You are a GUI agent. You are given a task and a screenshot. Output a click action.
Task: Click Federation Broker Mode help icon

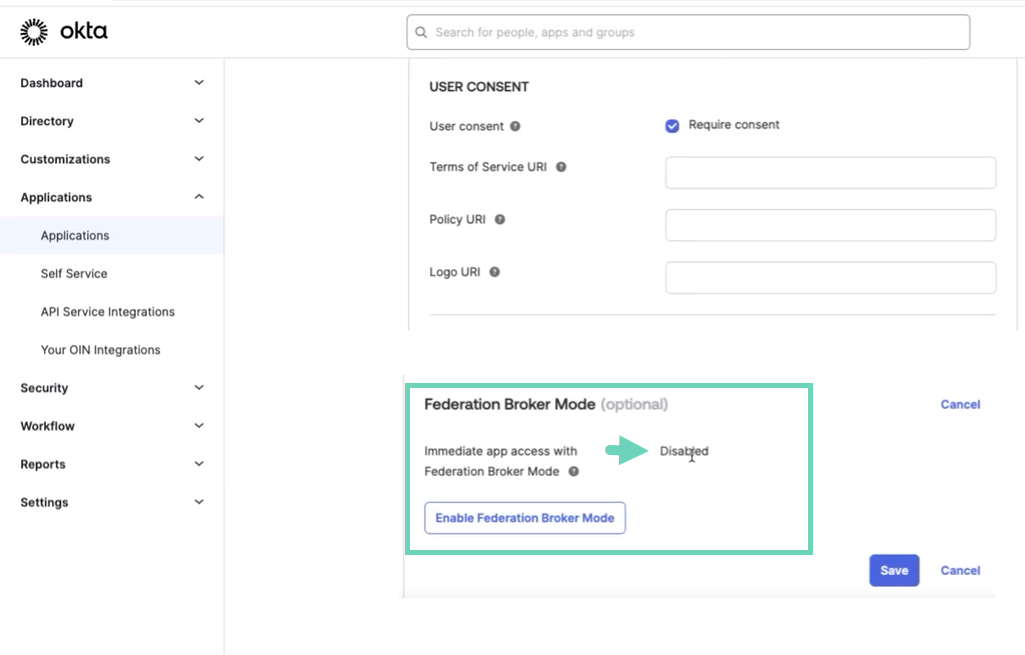coord(574,471)
